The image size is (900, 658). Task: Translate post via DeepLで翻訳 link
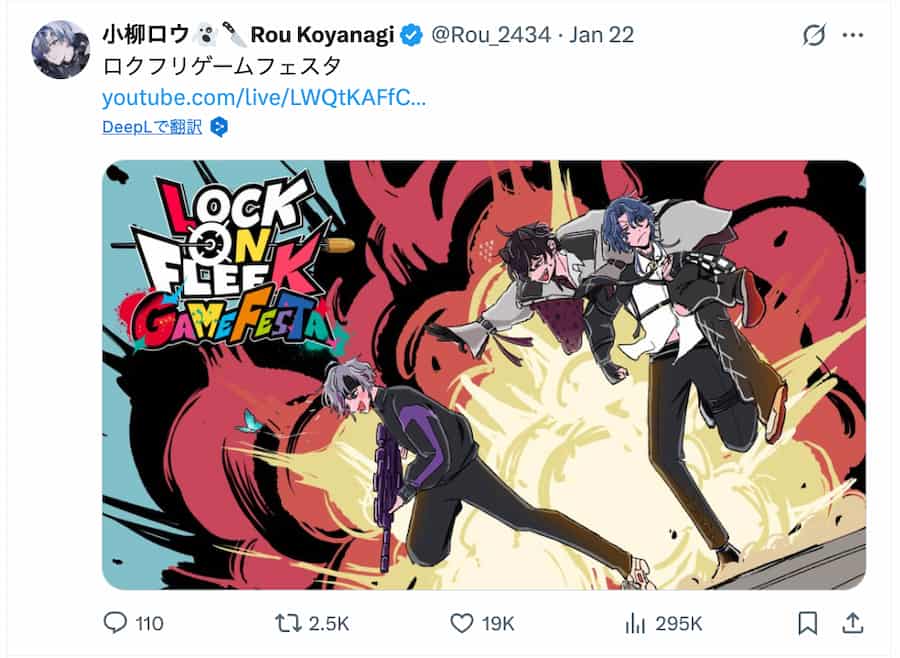pos(152,127)
